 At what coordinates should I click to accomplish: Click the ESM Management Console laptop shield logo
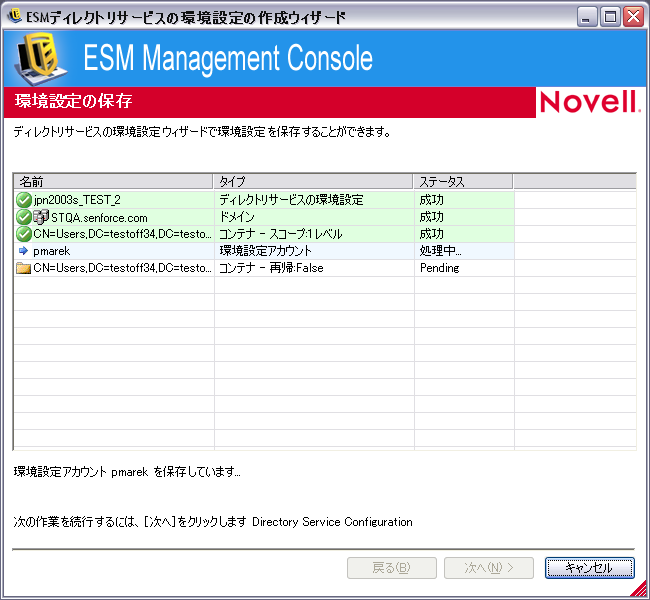pos(40,58)
